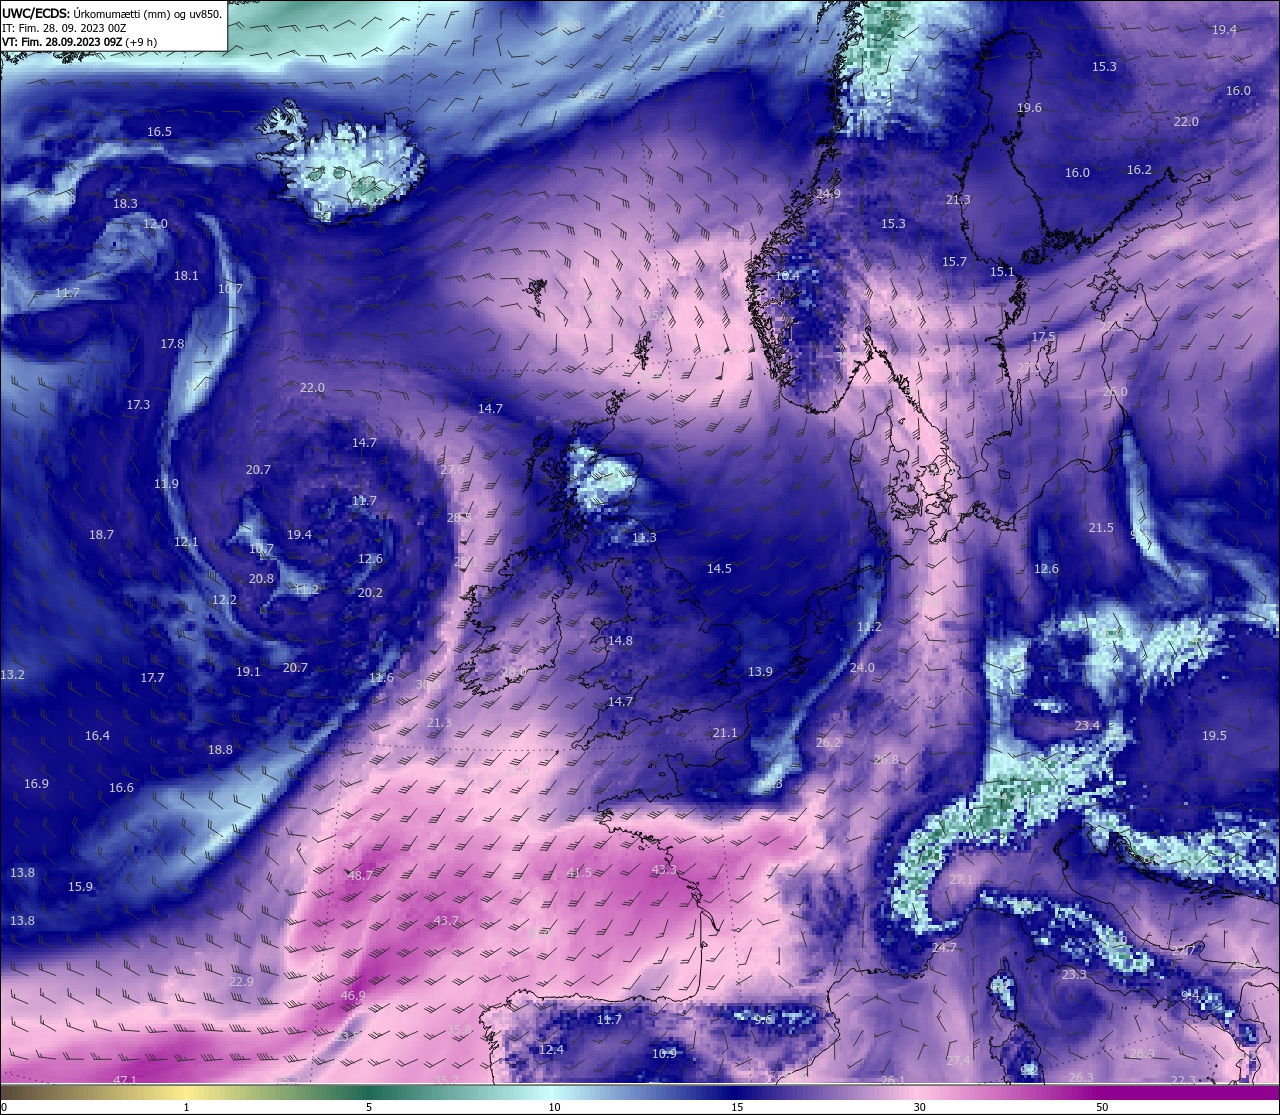Viewport: 1280px width, 1115px height.
Task: Click the 47.1 value at bottom left
Action: pos(125,1081)
